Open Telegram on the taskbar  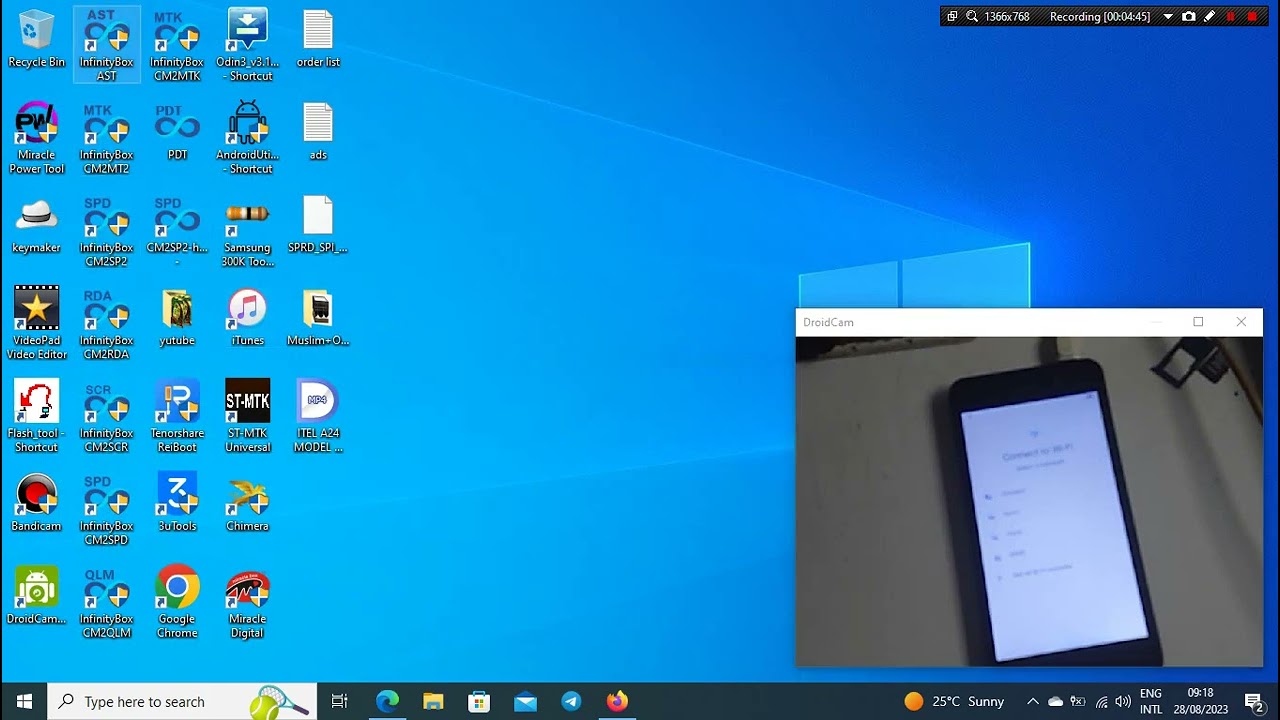tap(571, 701)
